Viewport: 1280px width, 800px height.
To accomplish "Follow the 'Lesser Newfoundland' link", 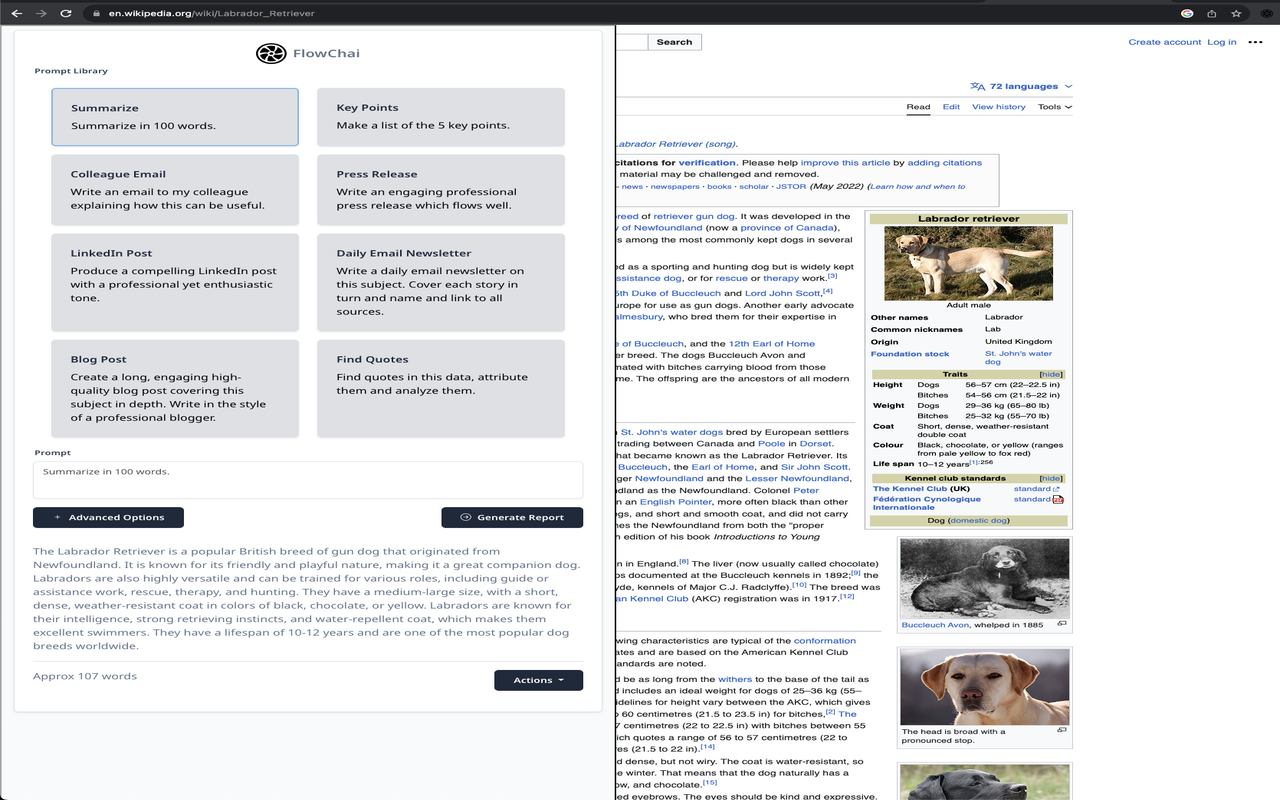I will click(x=798, y=479).
